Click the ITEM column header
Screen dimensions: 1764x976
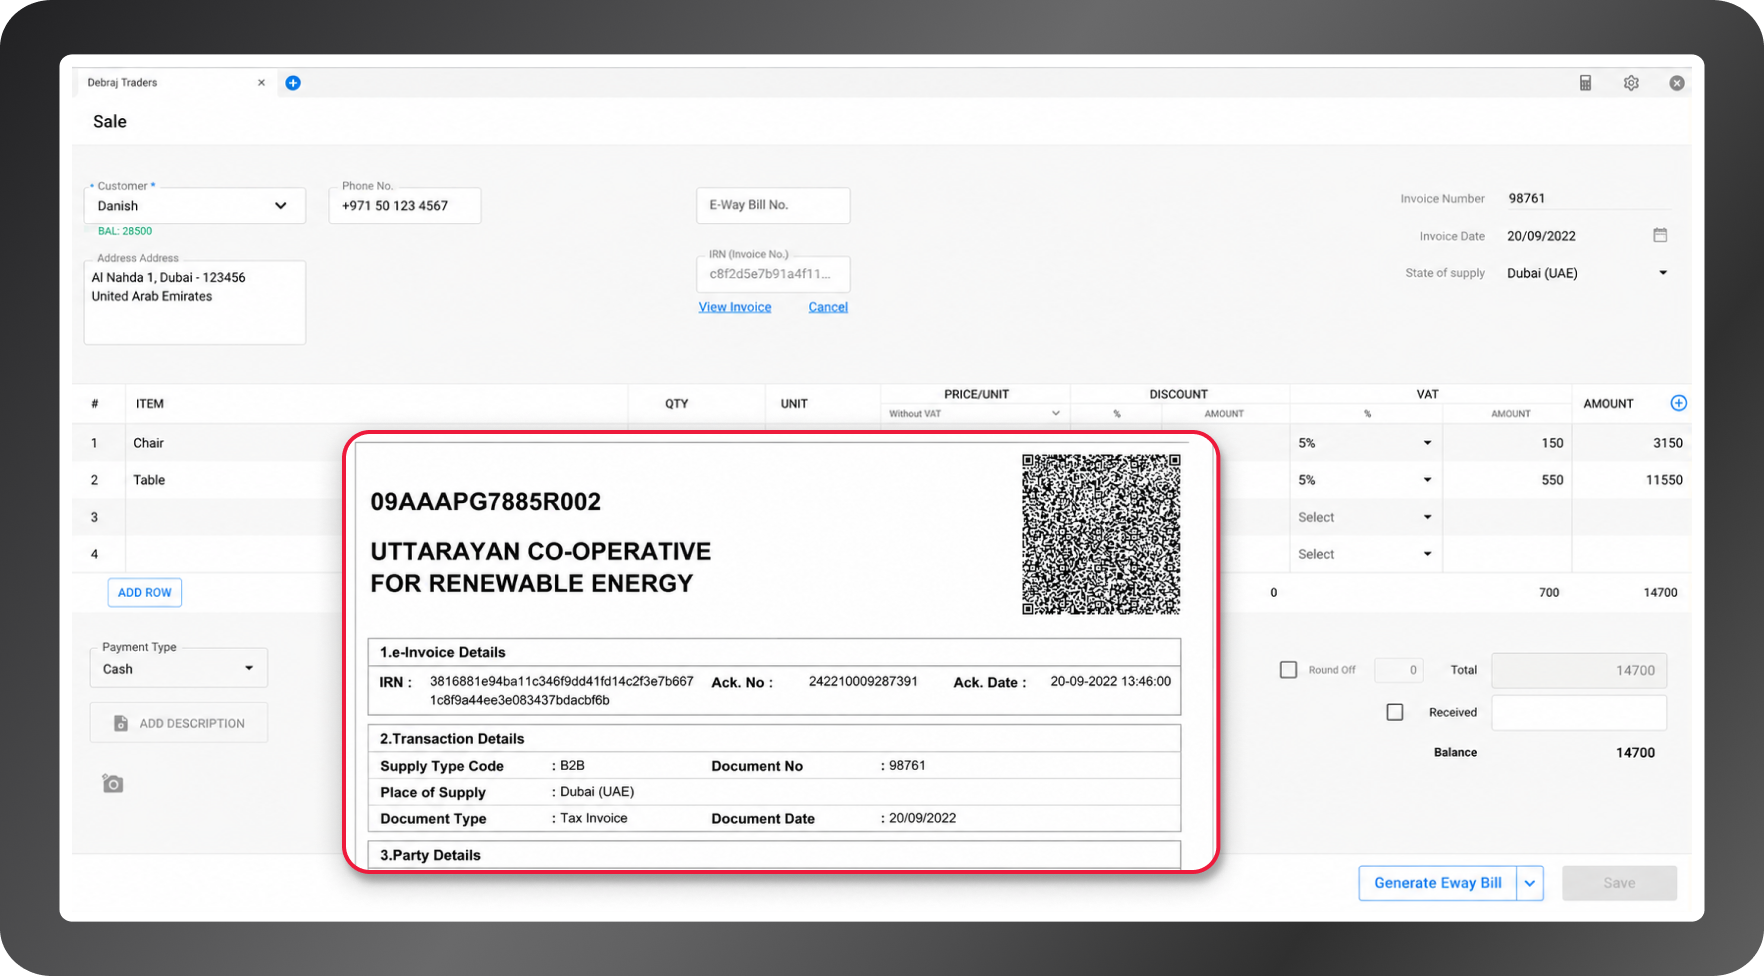point(150,404)
